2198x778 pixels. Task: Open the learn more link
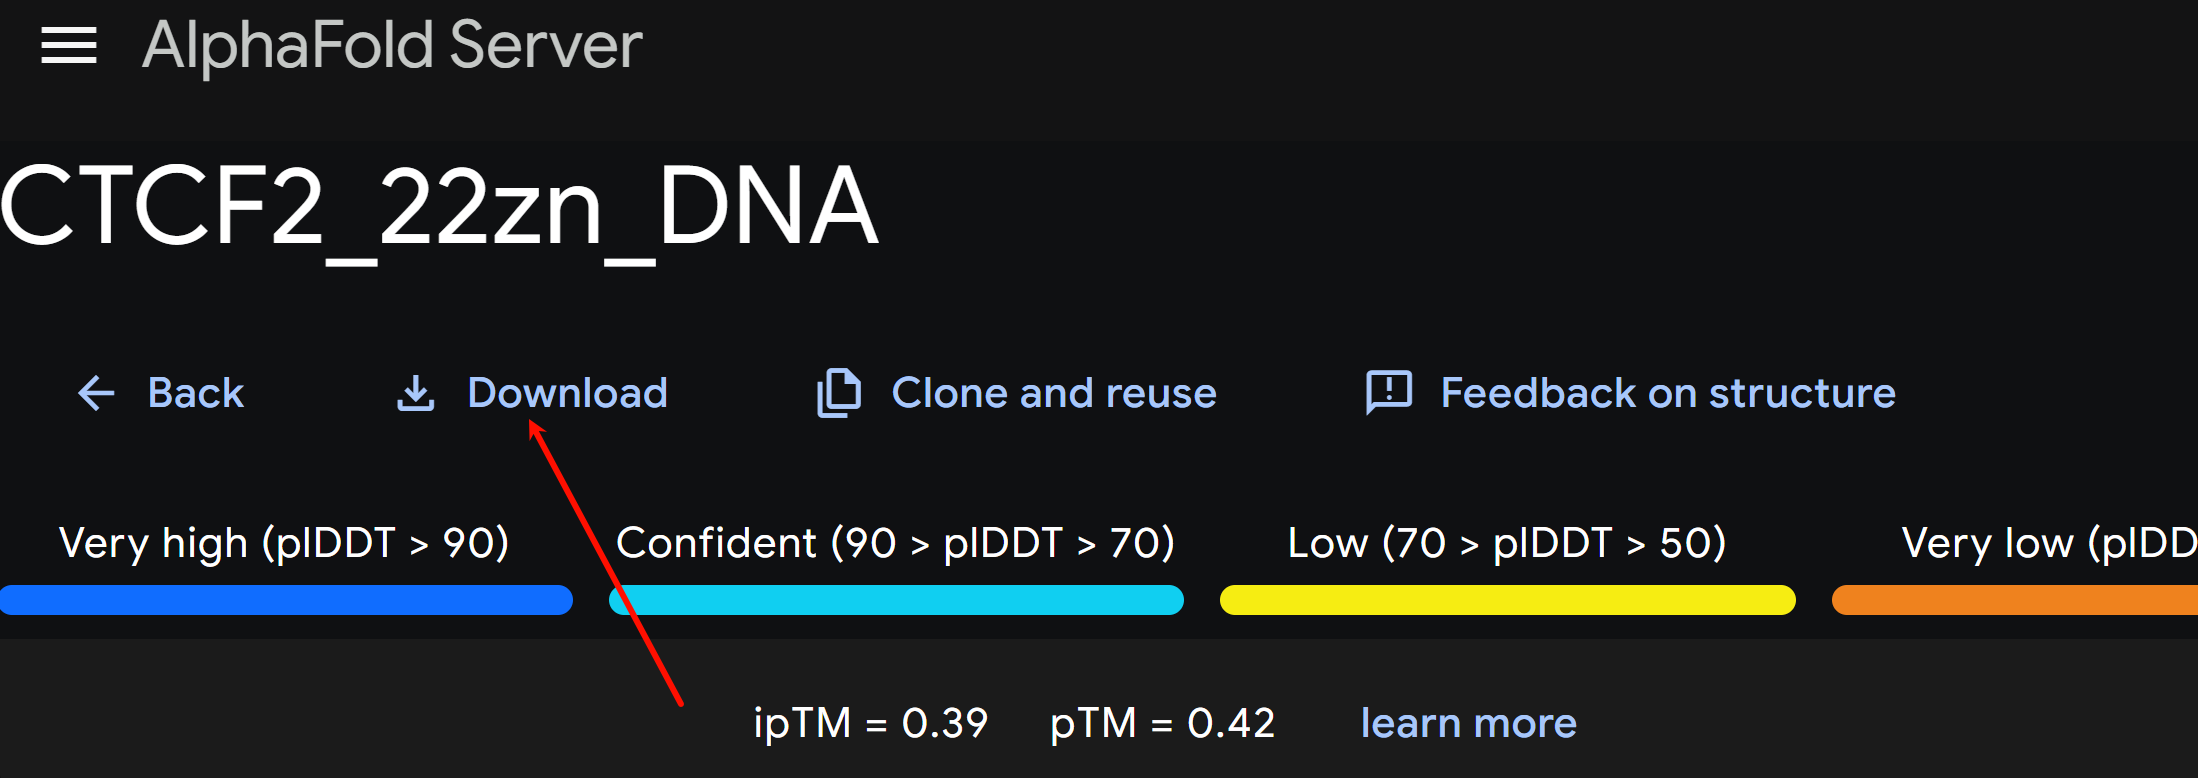click(1468, 723)
